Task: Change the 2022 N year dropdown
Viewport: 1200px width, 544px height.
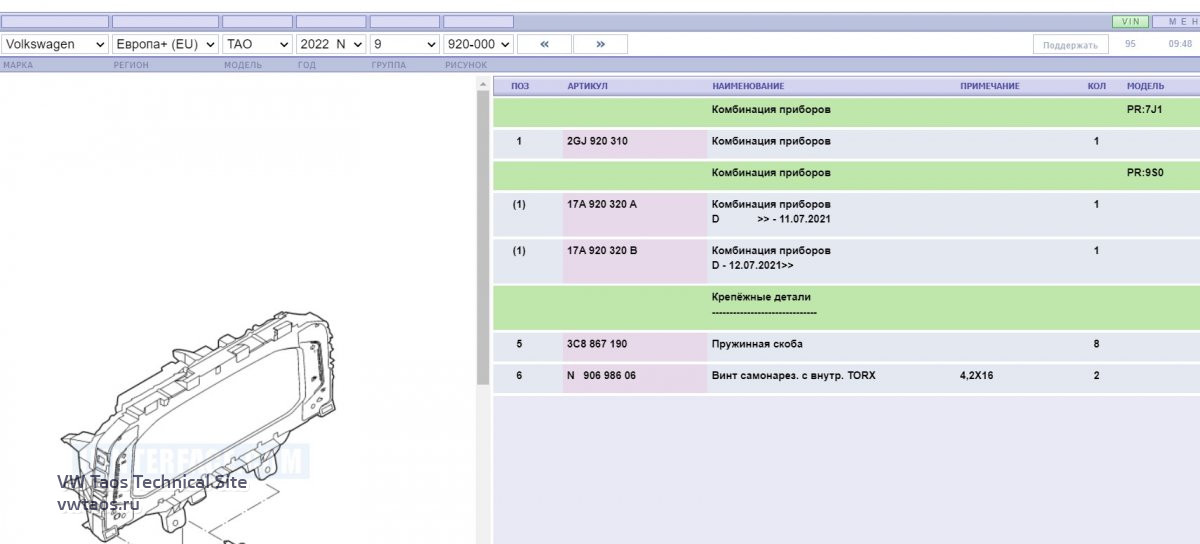Action: point(331,44)
